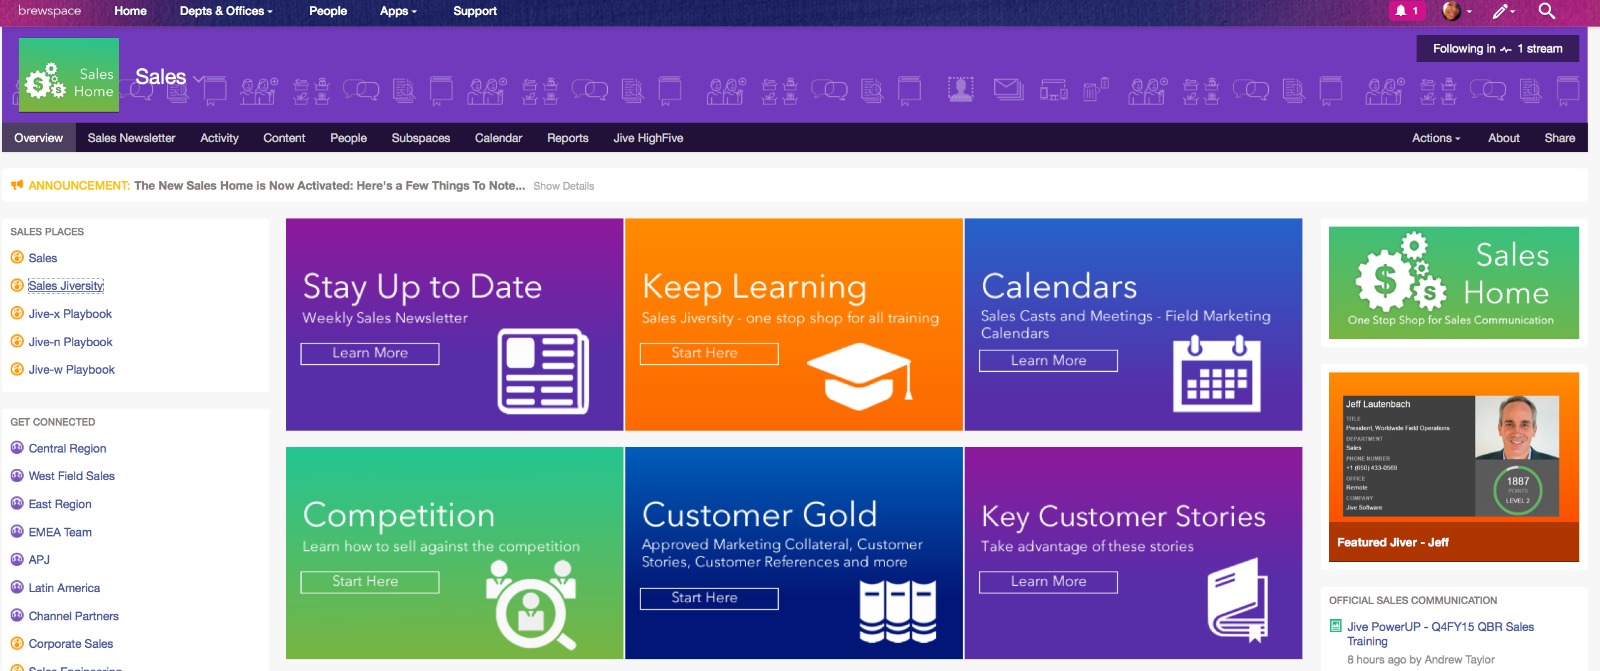This screenshot has width=1600, height=671.
Task: Open the Calendar tab
Action: (x=498, y=138)
